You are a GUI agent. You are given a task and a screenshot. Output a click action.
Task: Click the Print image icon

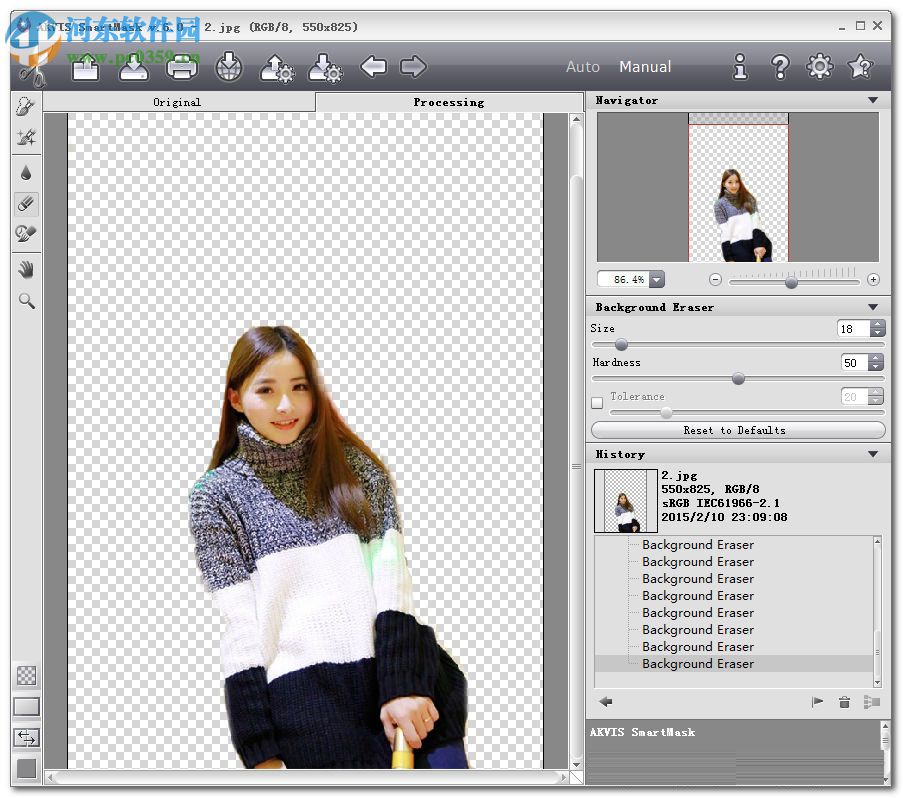[x=181, y=68]
